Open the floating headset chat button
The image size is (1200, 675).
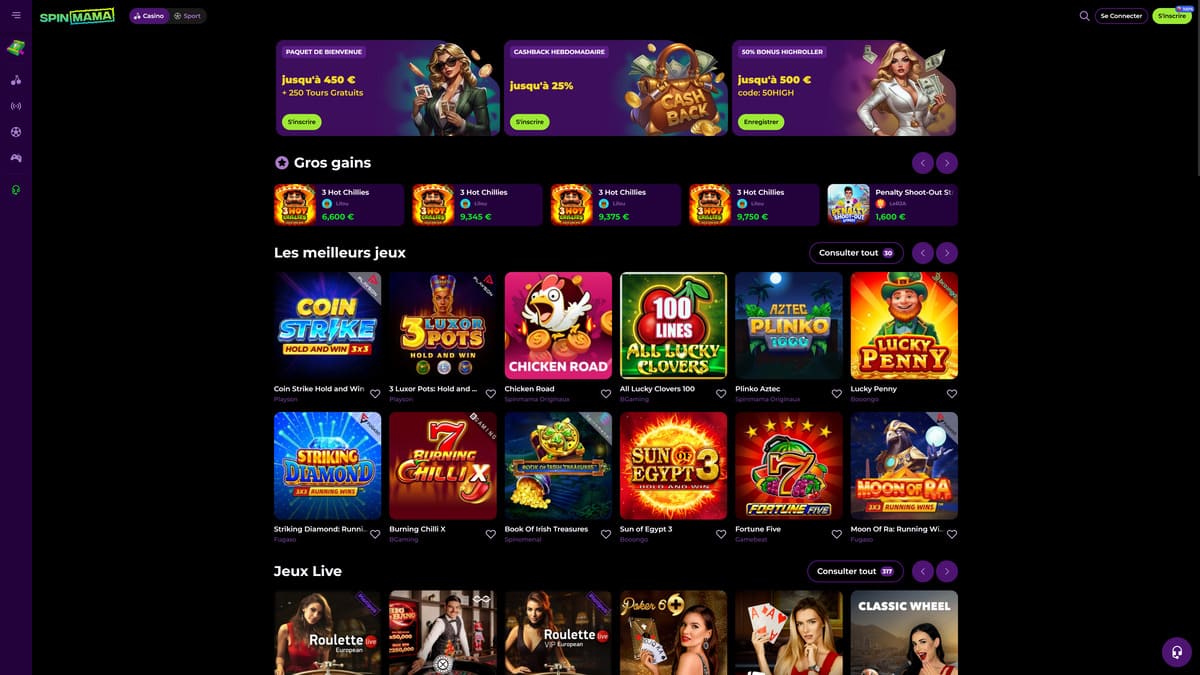click(1176, 652)
